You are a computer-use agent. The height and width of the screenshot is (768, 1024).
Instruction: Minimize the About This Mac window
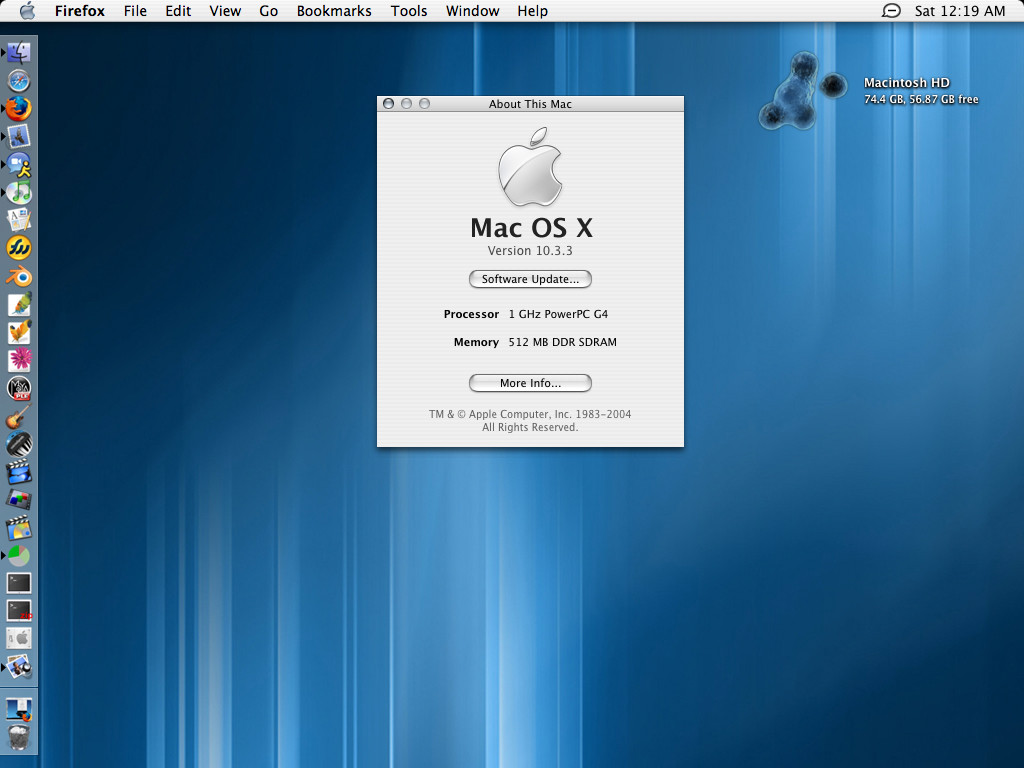tap(406, 104)
